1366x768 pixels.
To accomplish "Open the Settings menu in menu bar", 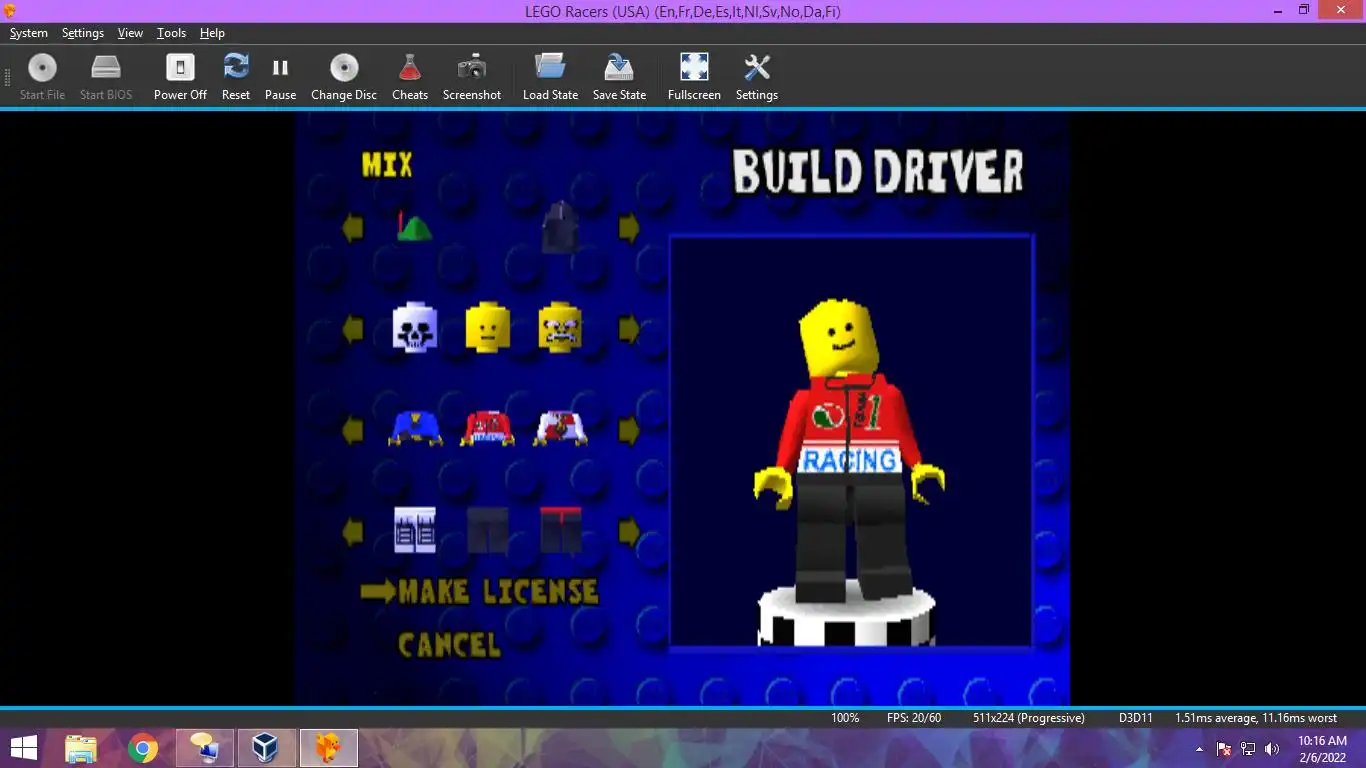I will click(82, 33).
